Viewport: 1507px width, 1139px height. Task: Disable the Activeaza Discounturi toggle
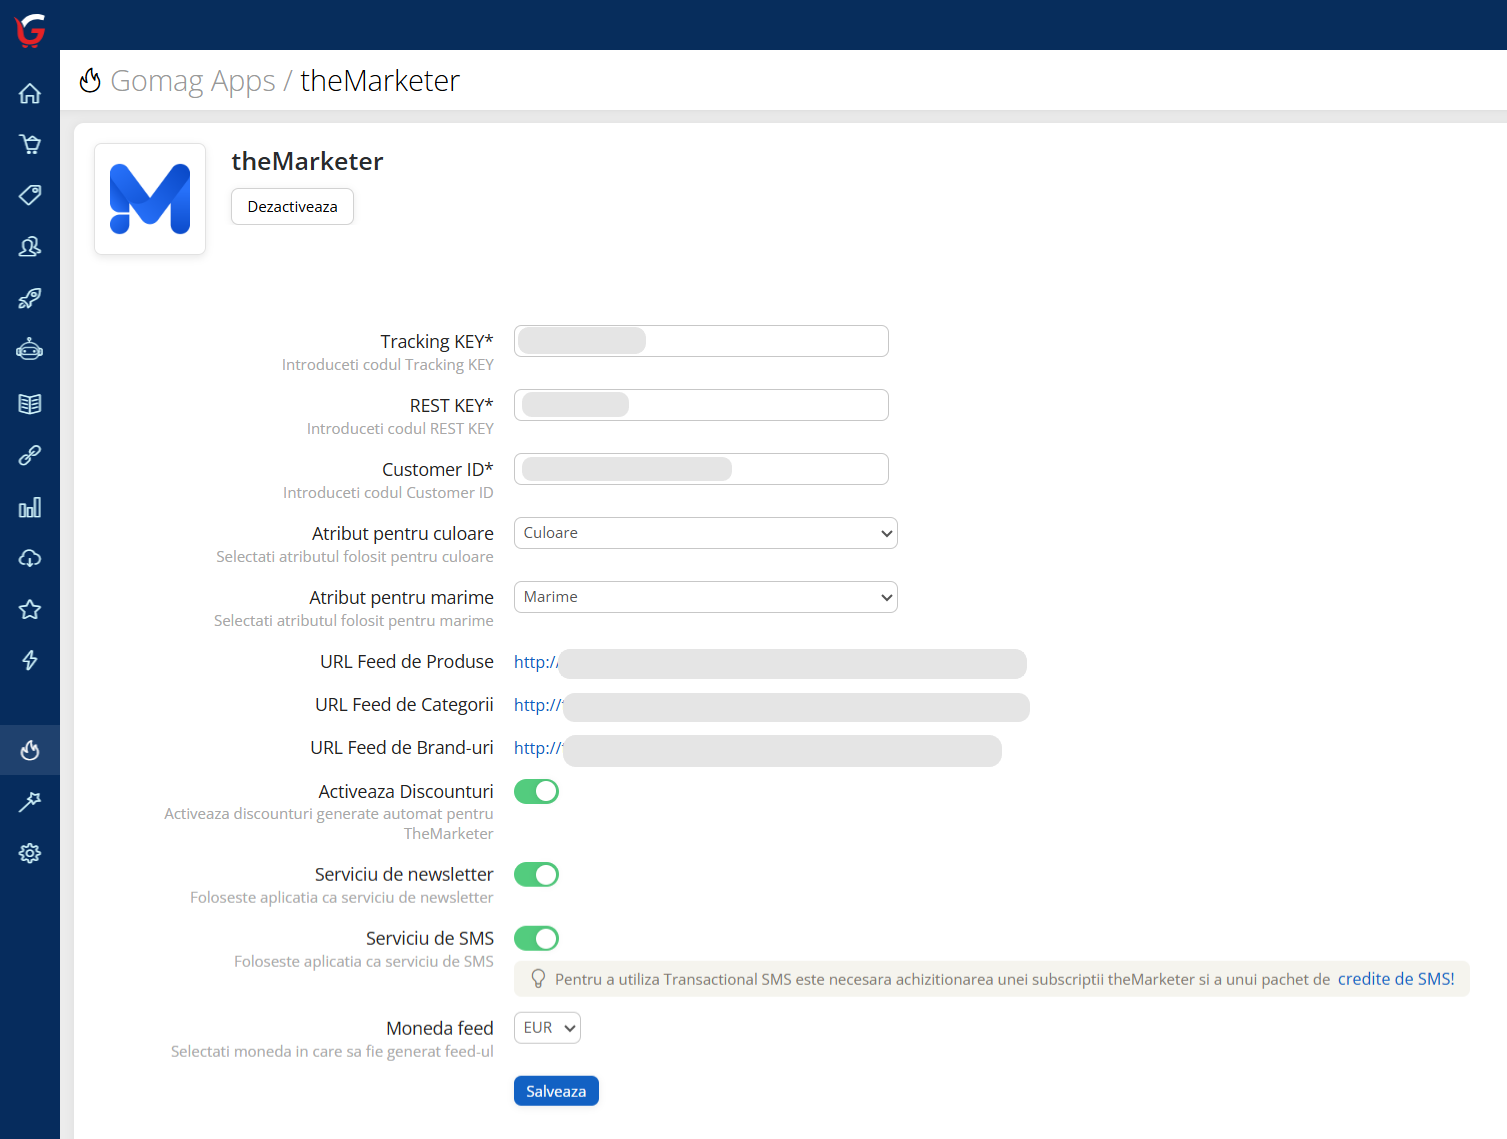point(536,792)
